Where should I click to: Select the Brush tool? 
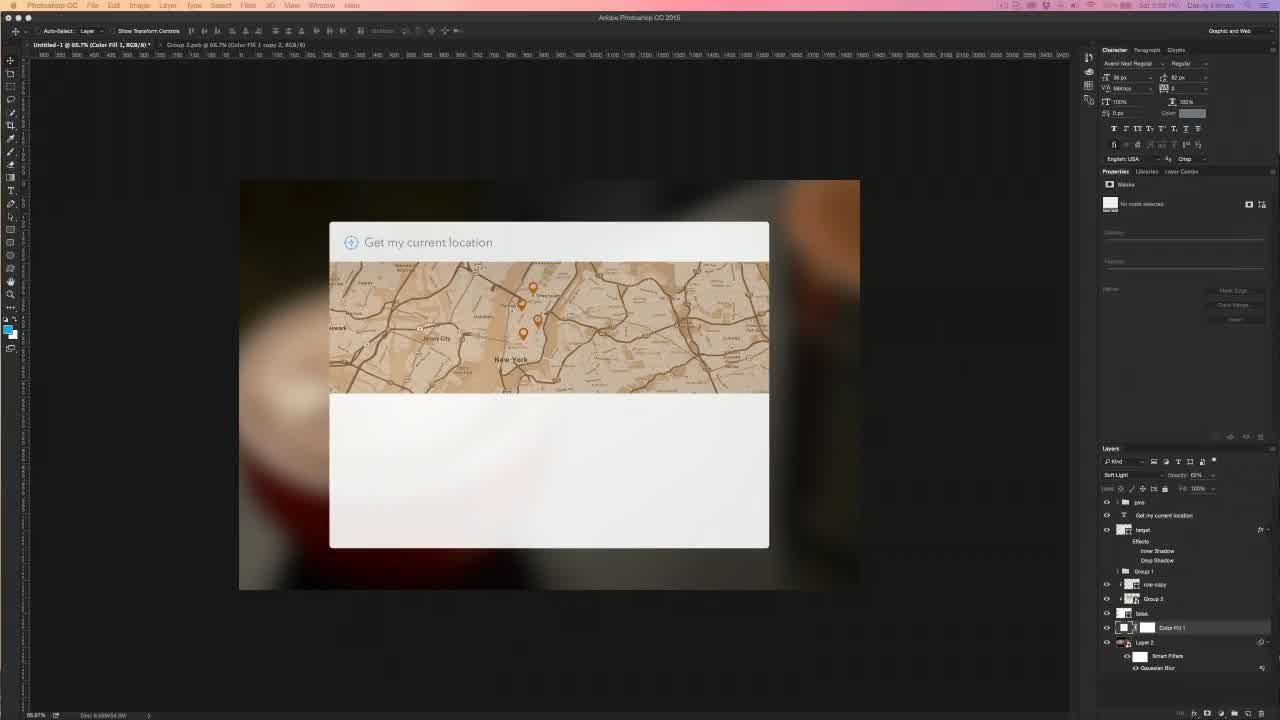[11, 151]
